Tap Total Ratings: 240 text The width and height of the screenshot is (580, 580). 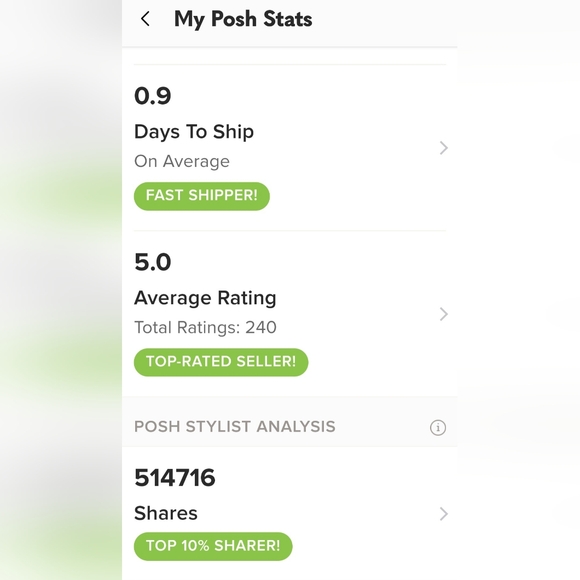click(x=205, y=327)
